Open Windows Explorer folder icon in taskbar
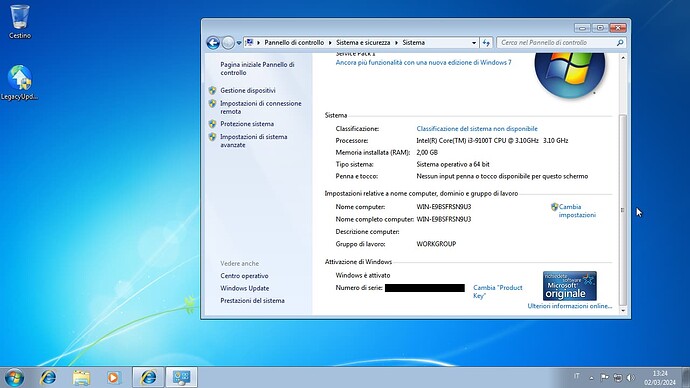The height and width of the screenshot is (388, 690). [81, 377]
